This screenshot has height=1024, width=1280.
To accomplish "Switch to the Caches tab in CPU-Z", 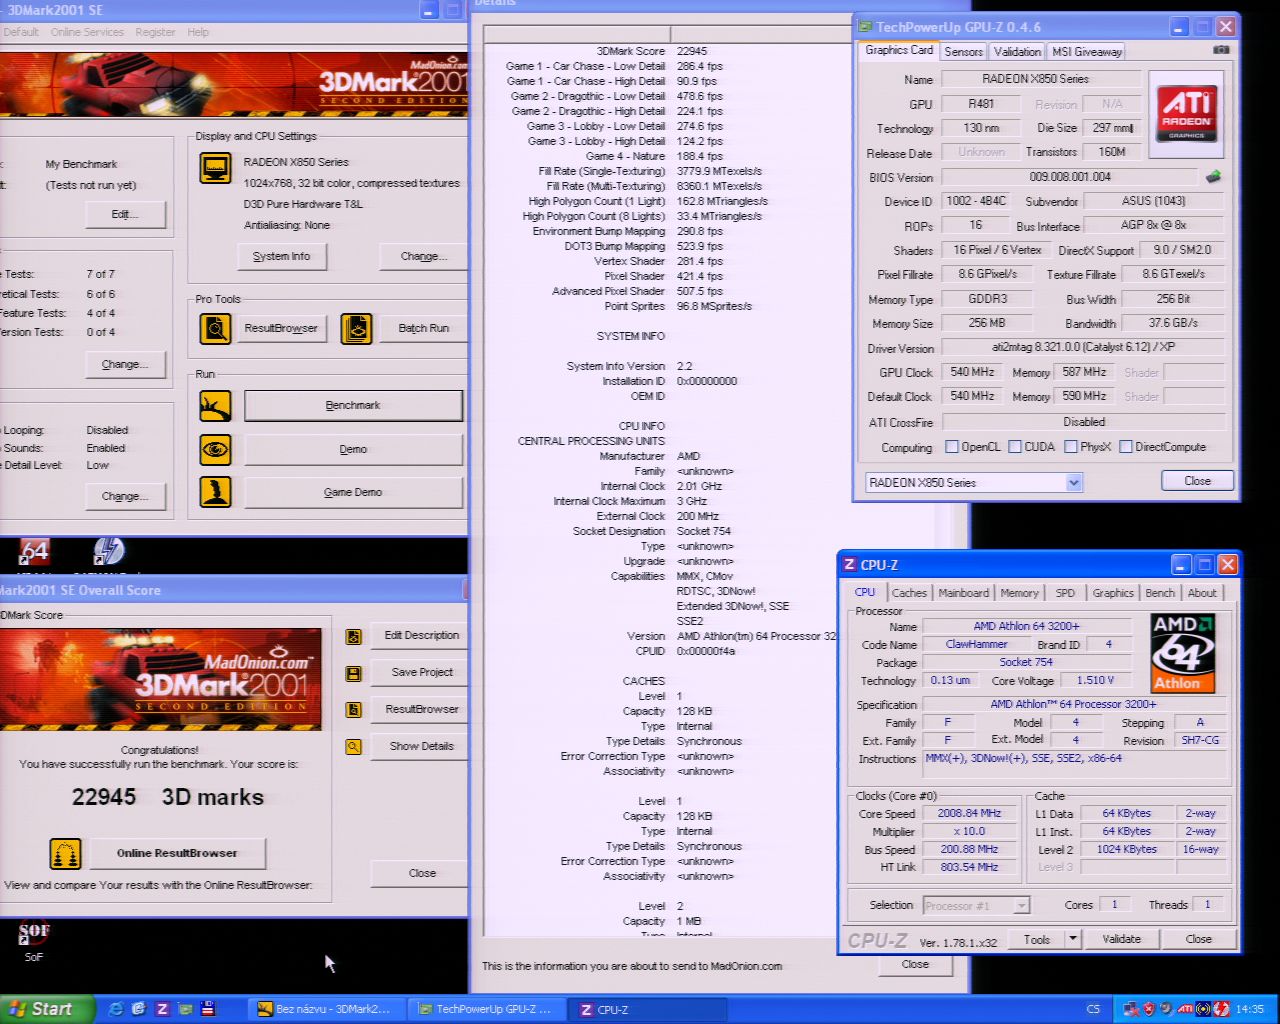I will [909, 593].
